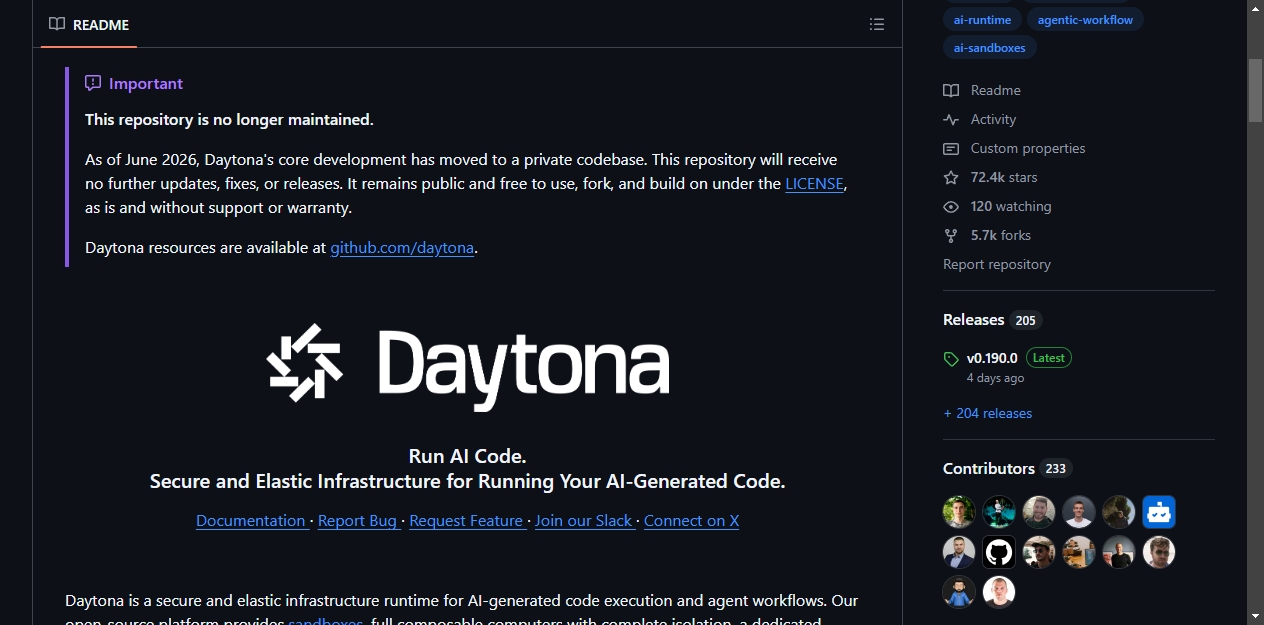Click the 'sandboxes' link in the description paragraph
The height and width of the screenshot is (625, 1264).
326,622
